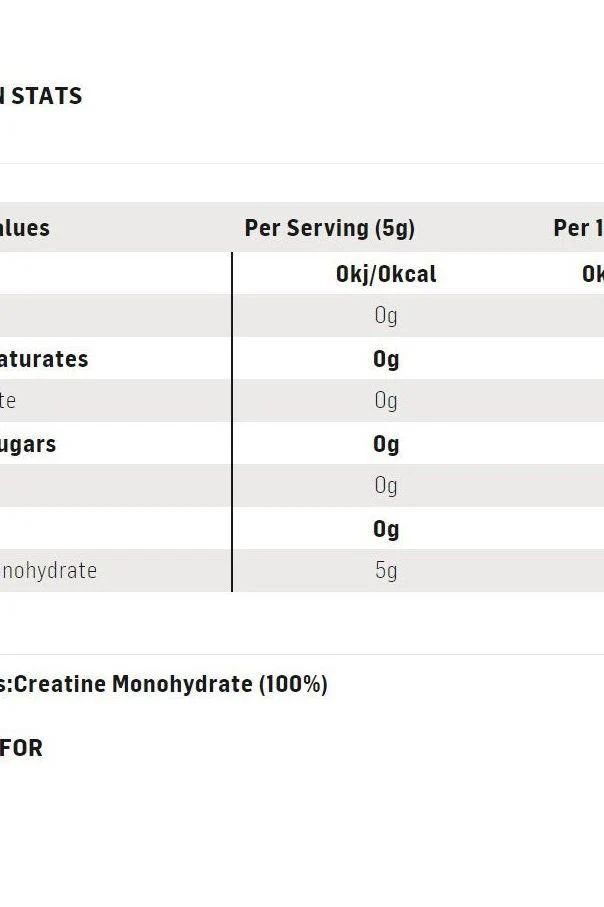604x907 pixels.
Task: Select the 5g creatine monohydrate value
Action: tap(386, 570)
